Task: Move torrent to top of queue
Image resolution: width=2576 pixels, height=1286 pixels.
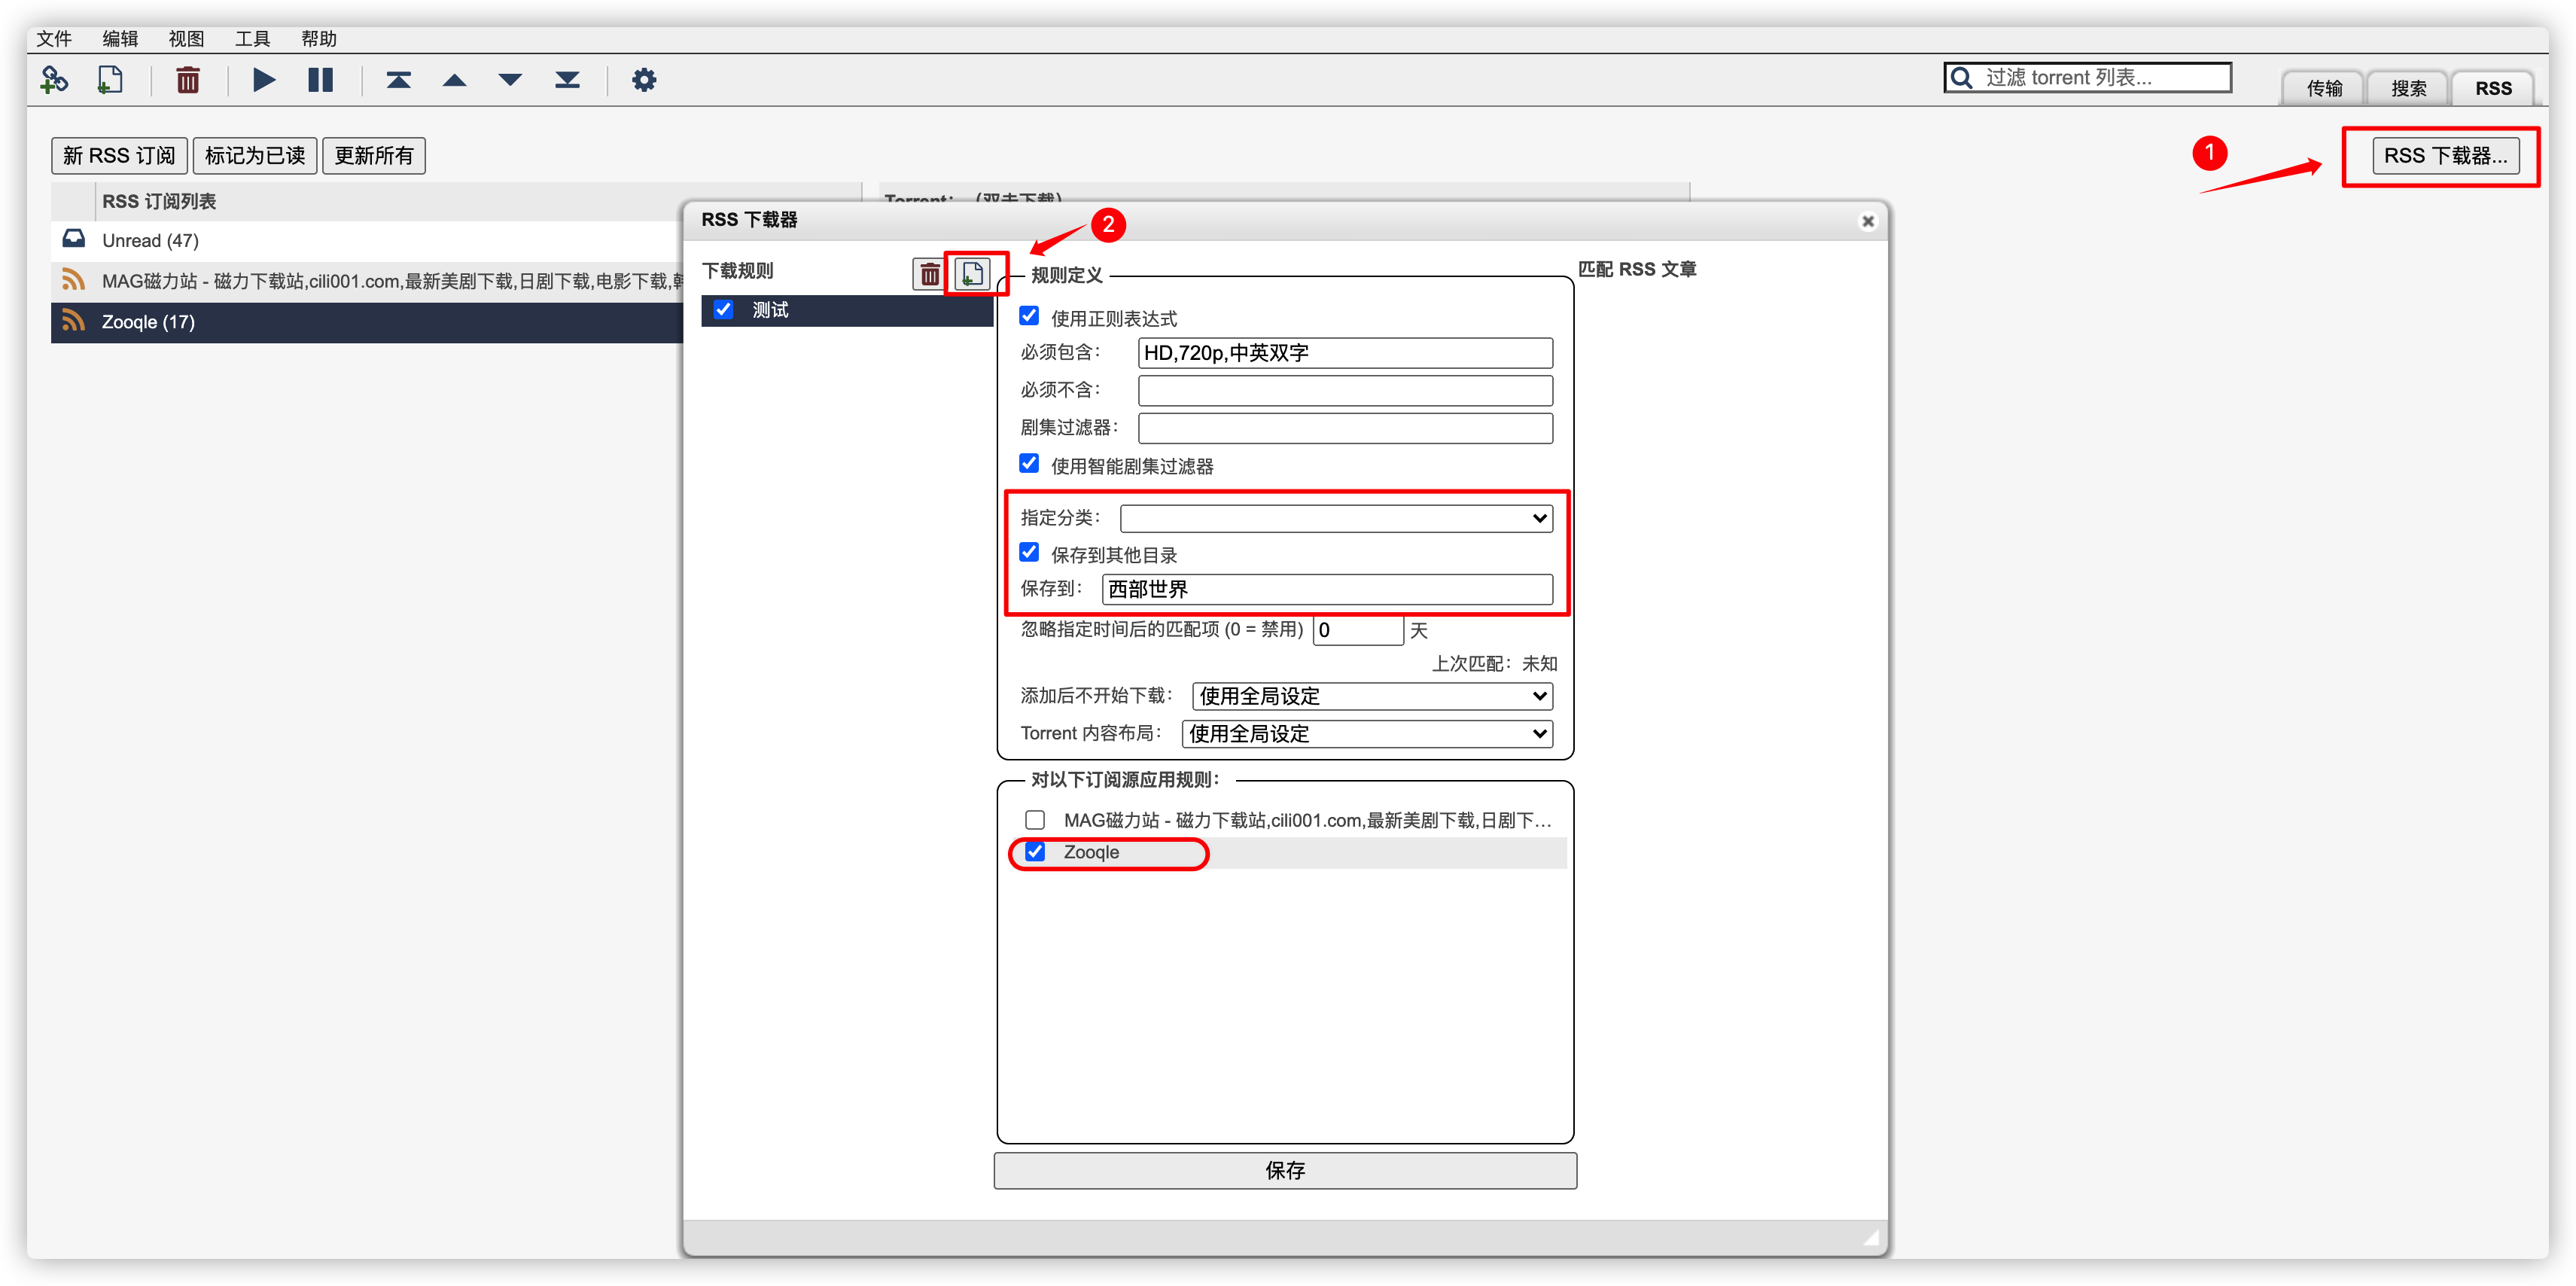Action: (398, 79)
